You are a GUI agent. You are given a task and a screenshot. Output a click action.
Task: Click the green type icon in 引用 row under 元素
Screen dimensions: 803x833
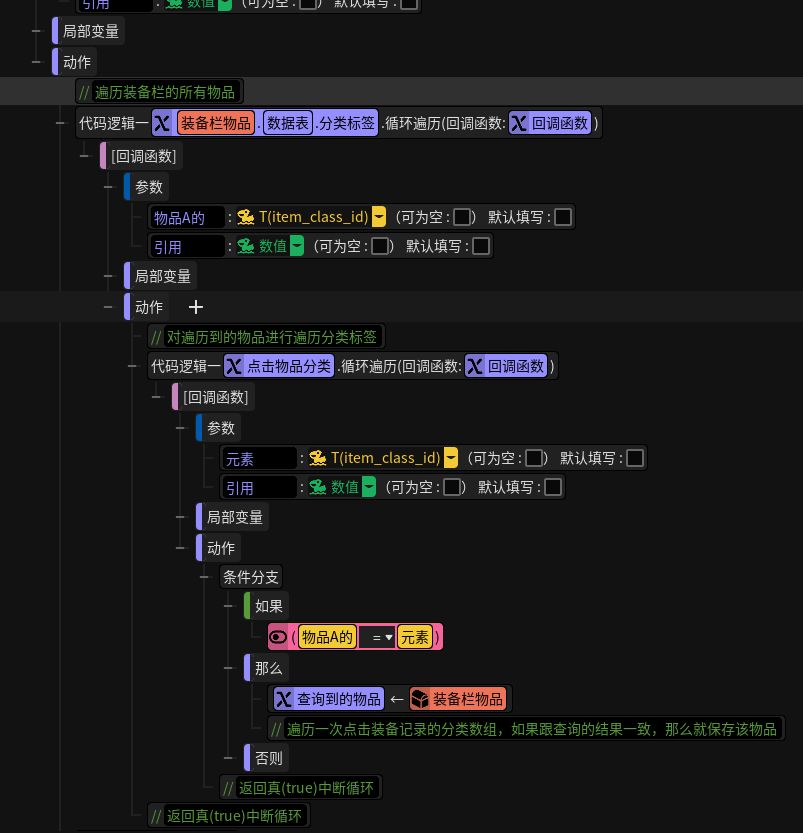tap(318, 487)
